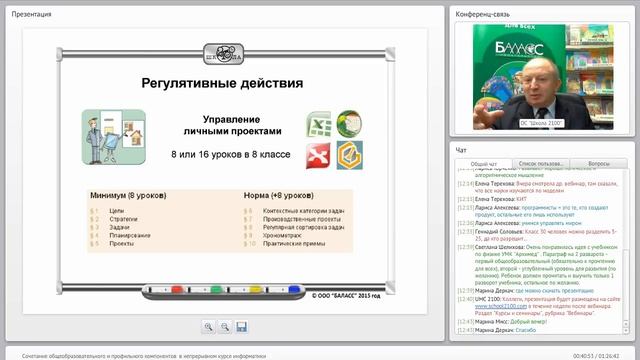Click the green Excel icon on slide

tap(319, 124)
